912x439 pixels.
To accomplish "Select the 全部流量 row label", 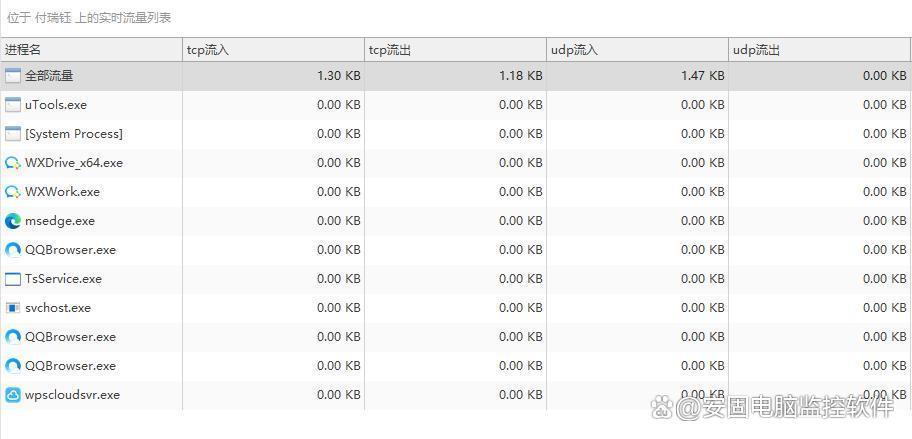I will click(49, 76).
